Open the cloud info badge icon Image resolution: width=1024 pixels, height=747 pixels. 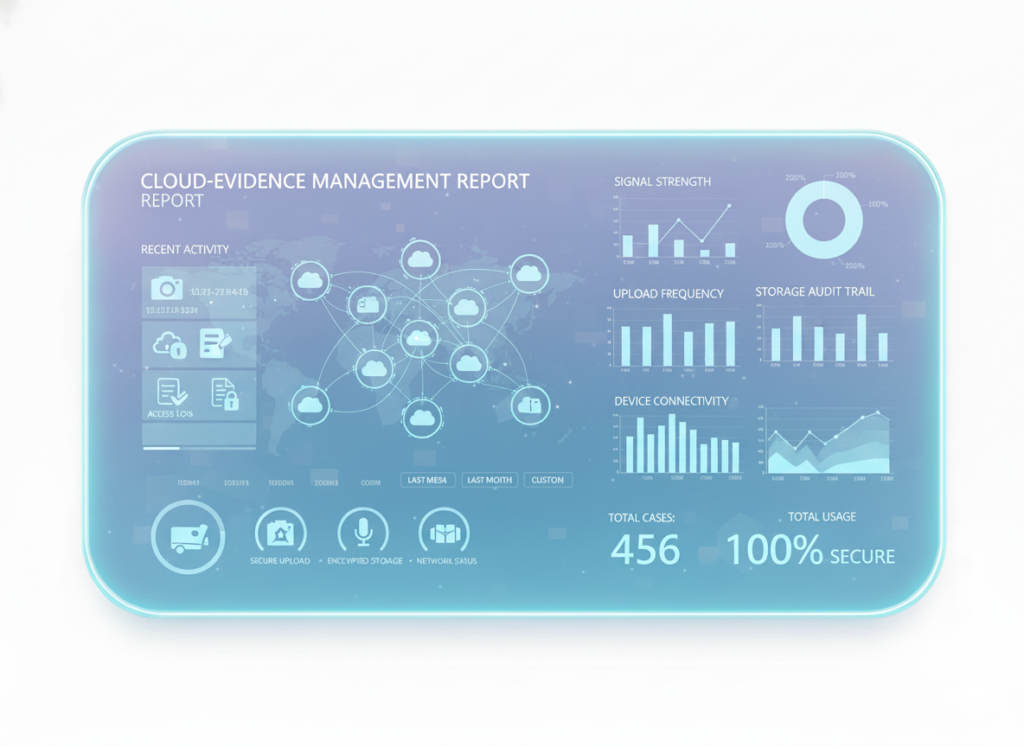(x=168, y=345)
